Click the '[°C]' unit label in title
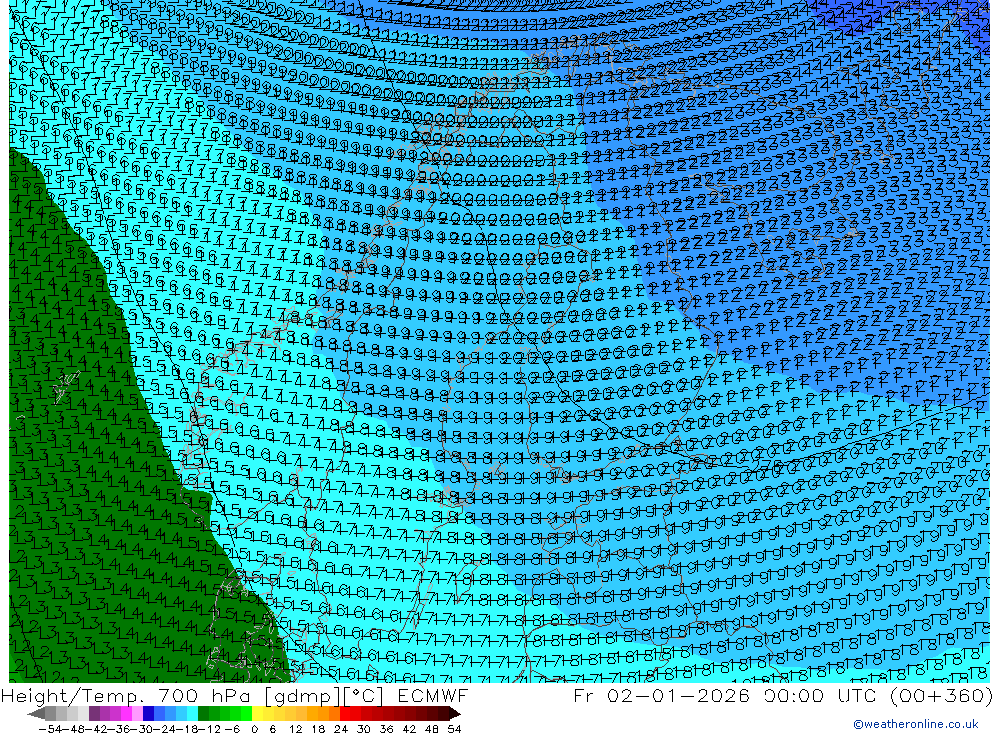The height and width of the screenshot is (733, 1000). (364, 695)
